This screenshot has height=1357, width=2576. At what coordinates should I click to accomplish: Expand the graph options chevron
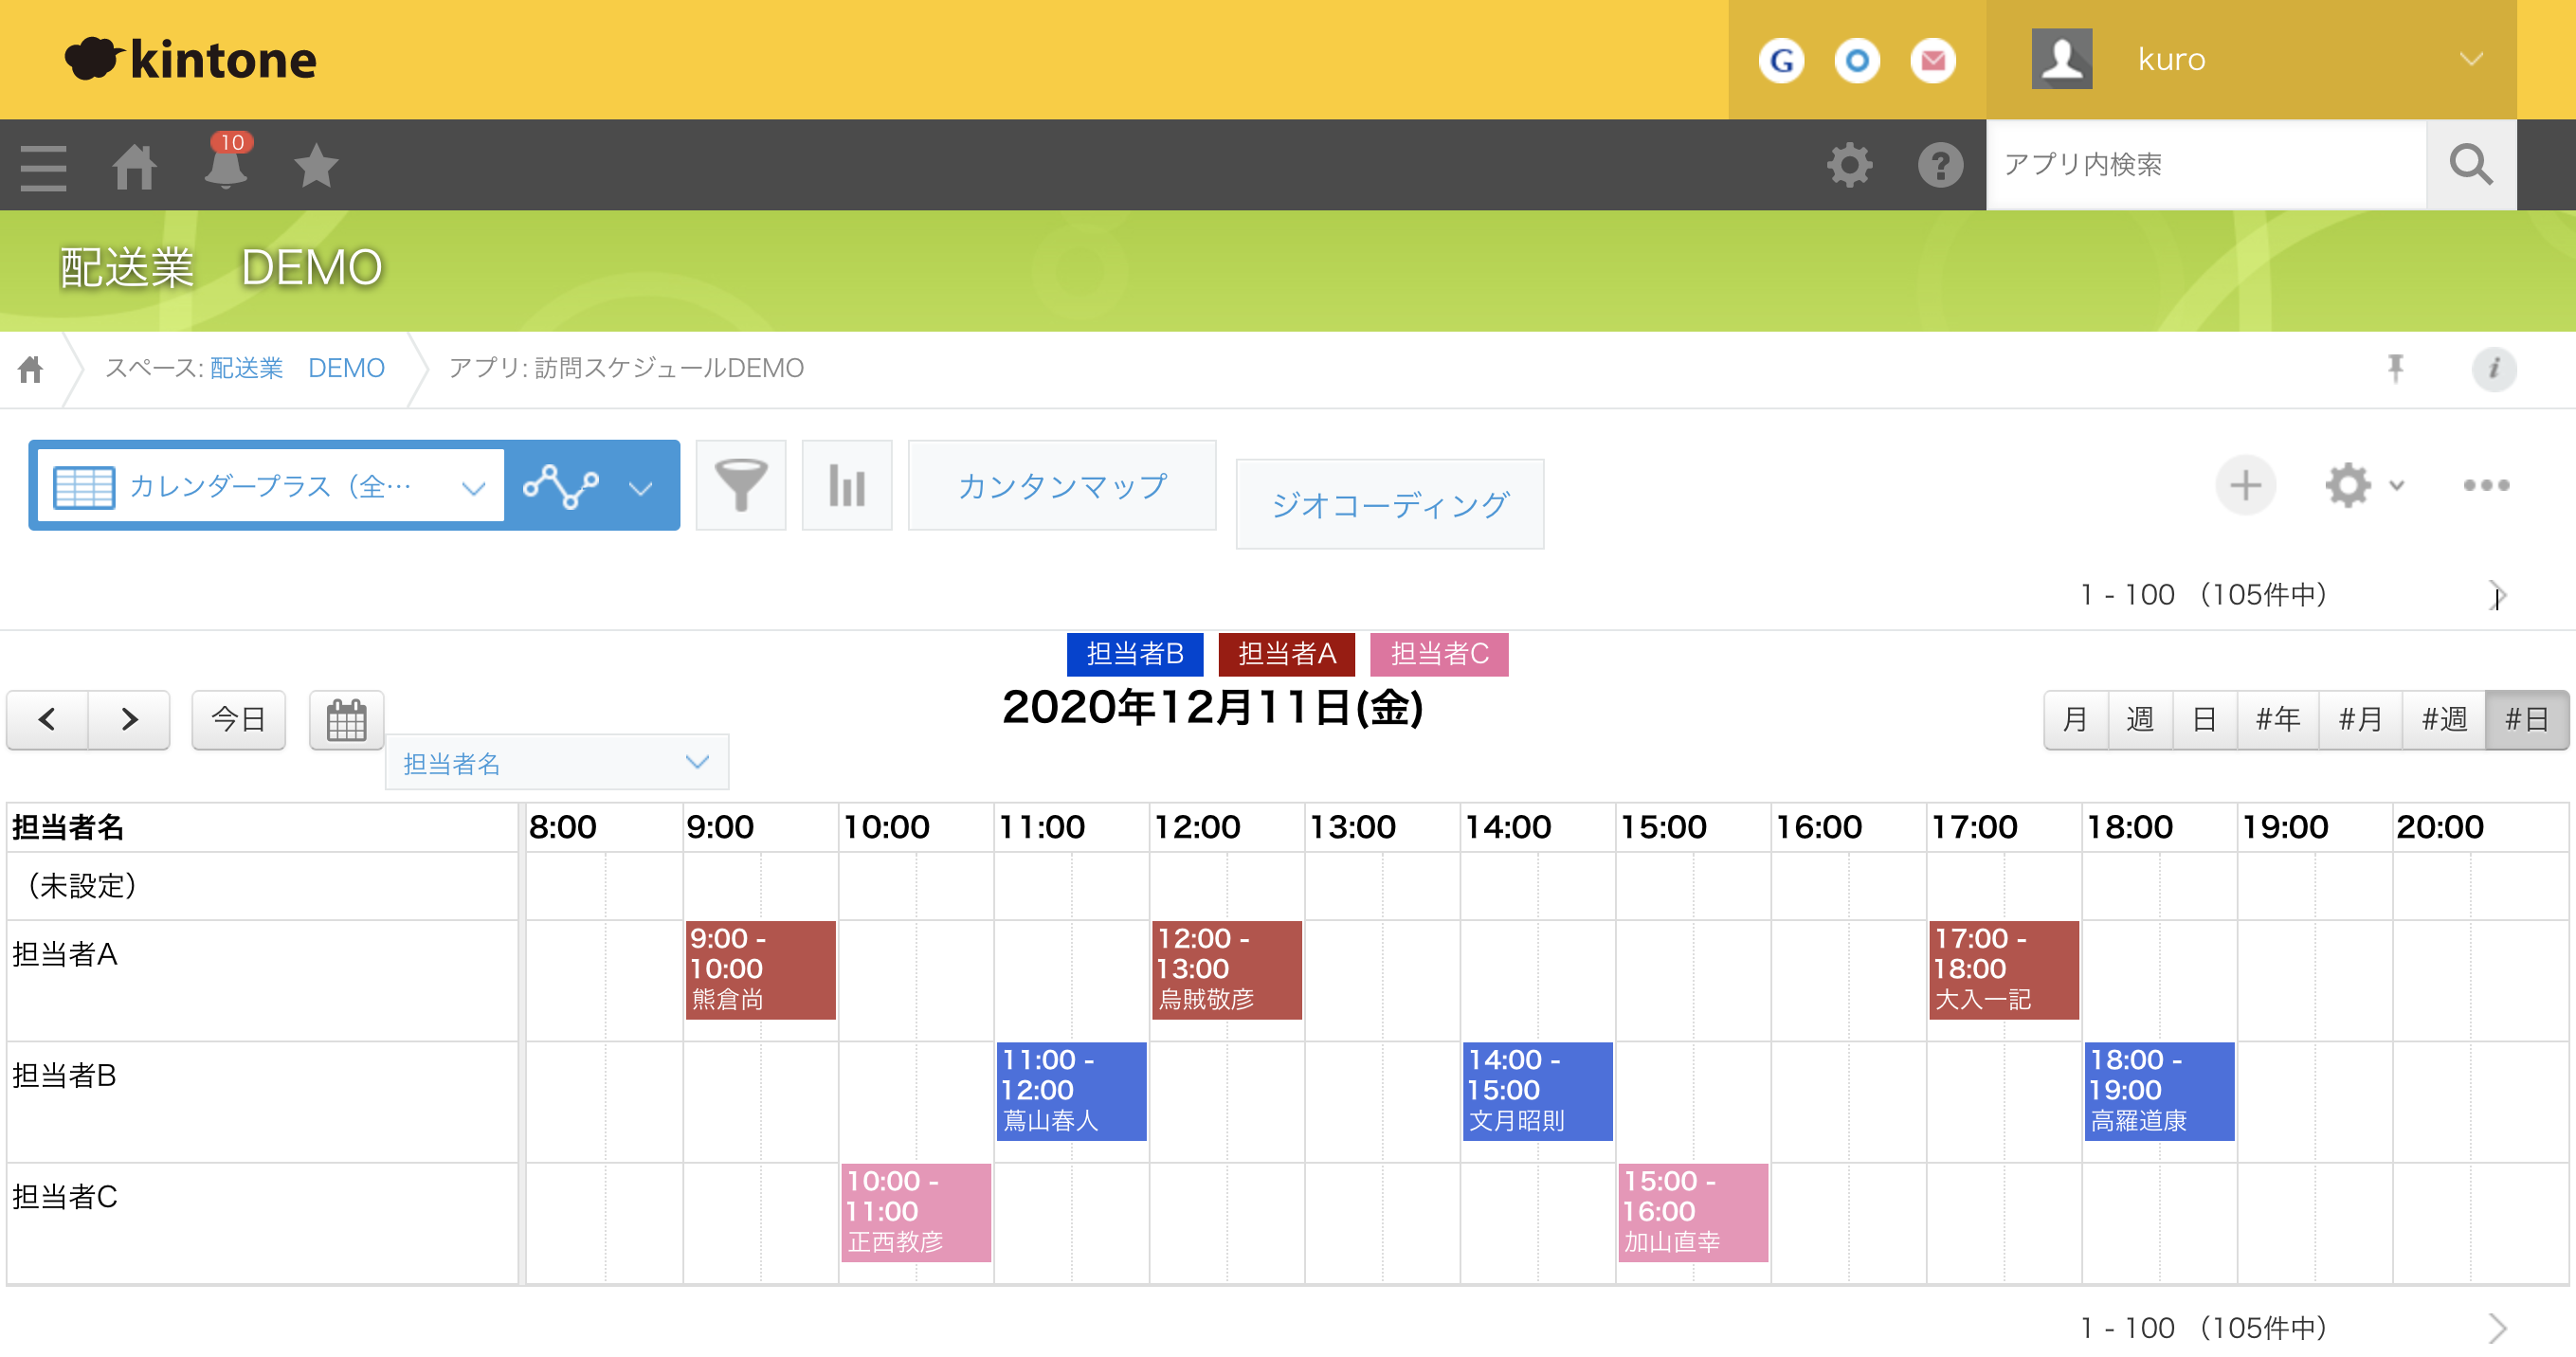point(641,488)
